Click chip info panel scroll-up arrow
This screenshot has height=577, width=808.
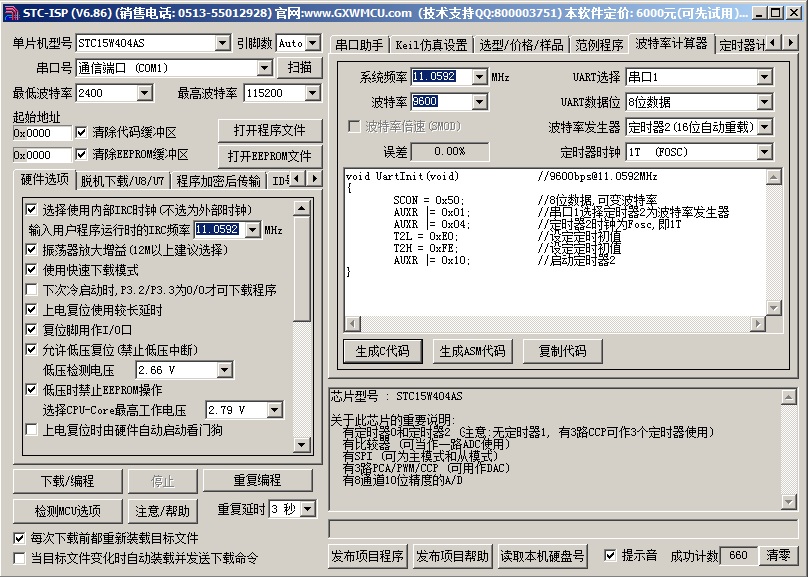(788, 397)
